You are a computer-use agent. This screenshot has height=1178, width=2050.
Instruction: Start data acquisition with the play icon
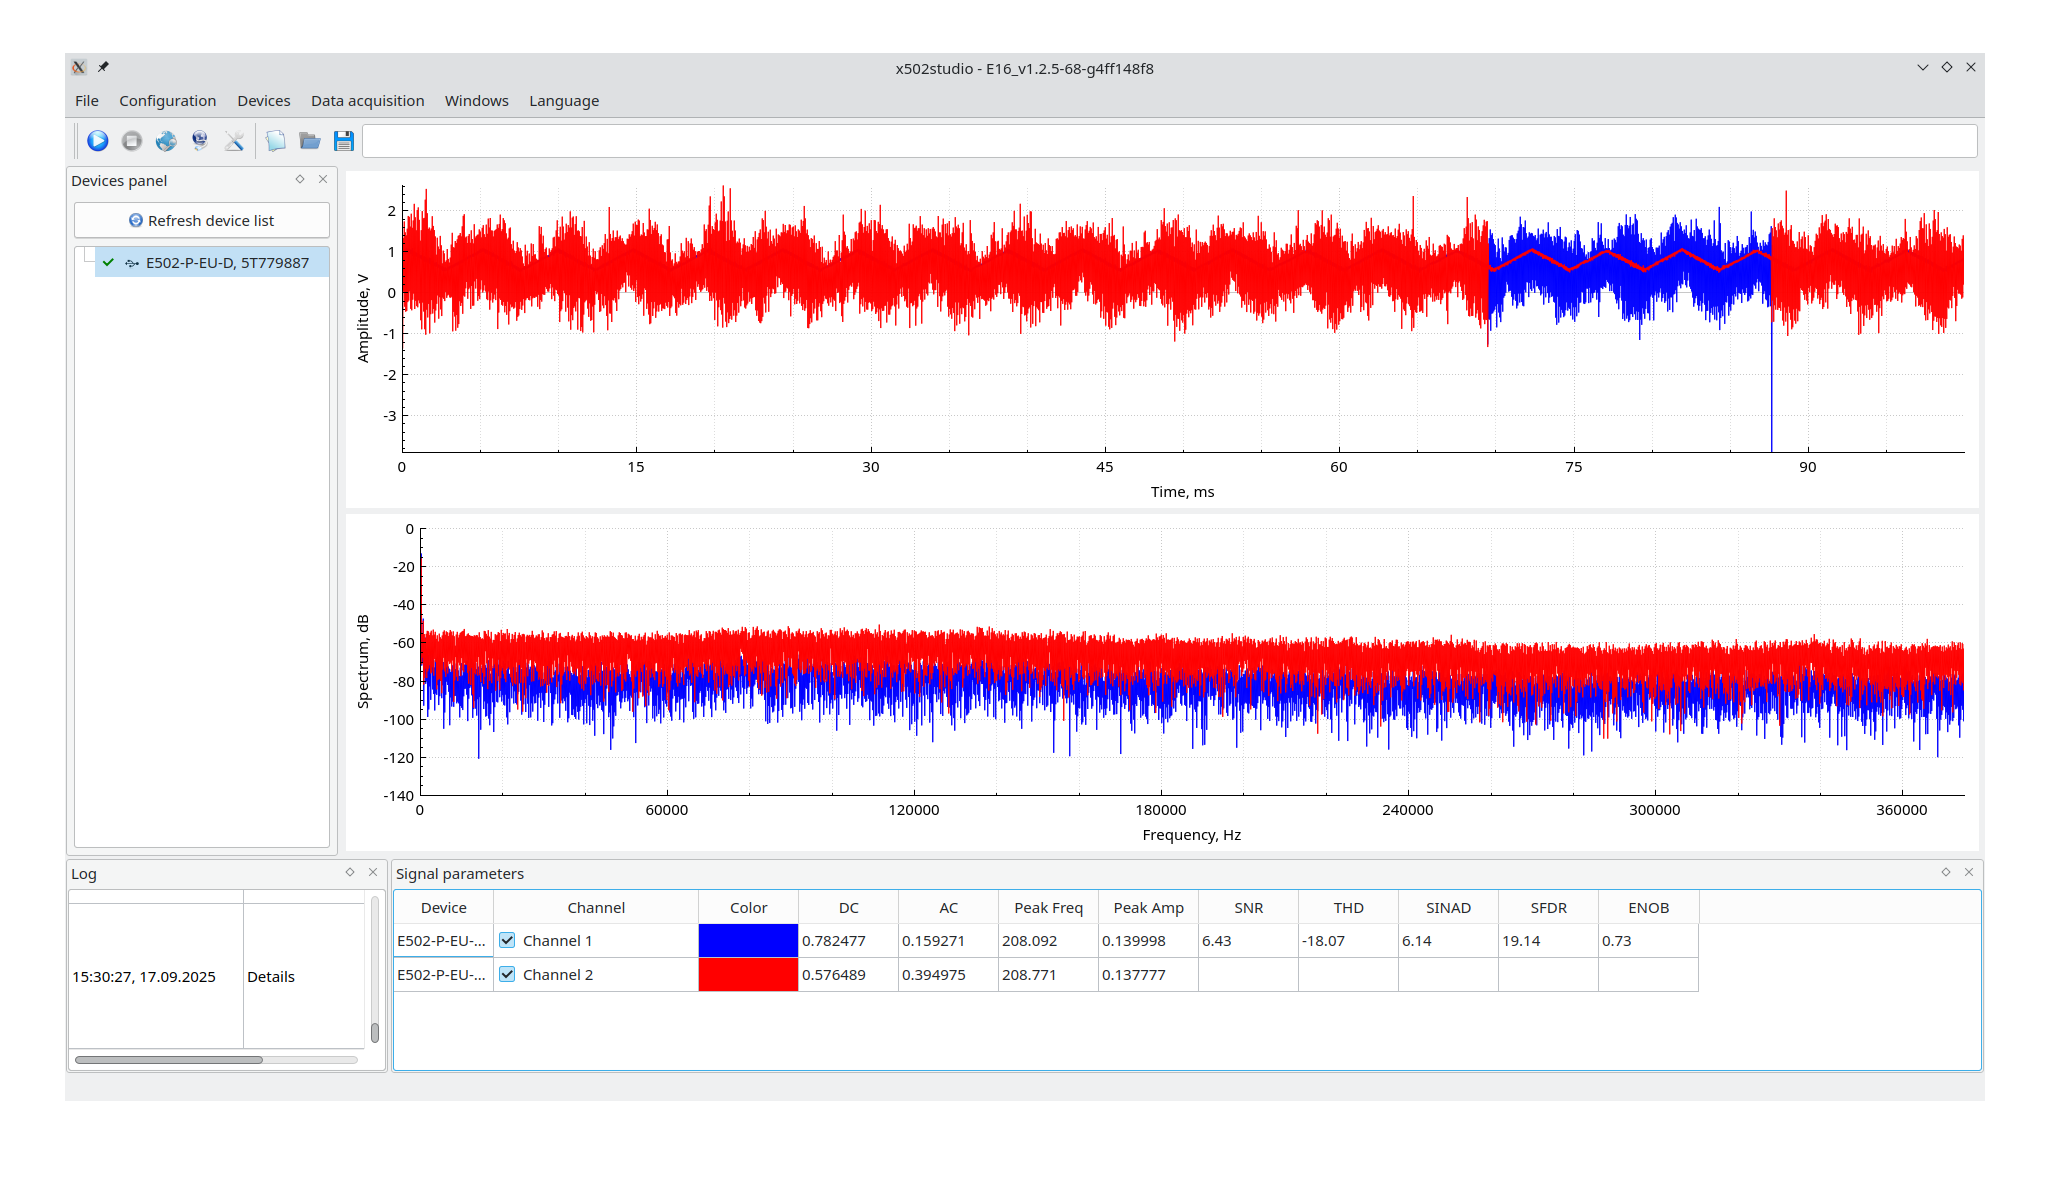98,141
